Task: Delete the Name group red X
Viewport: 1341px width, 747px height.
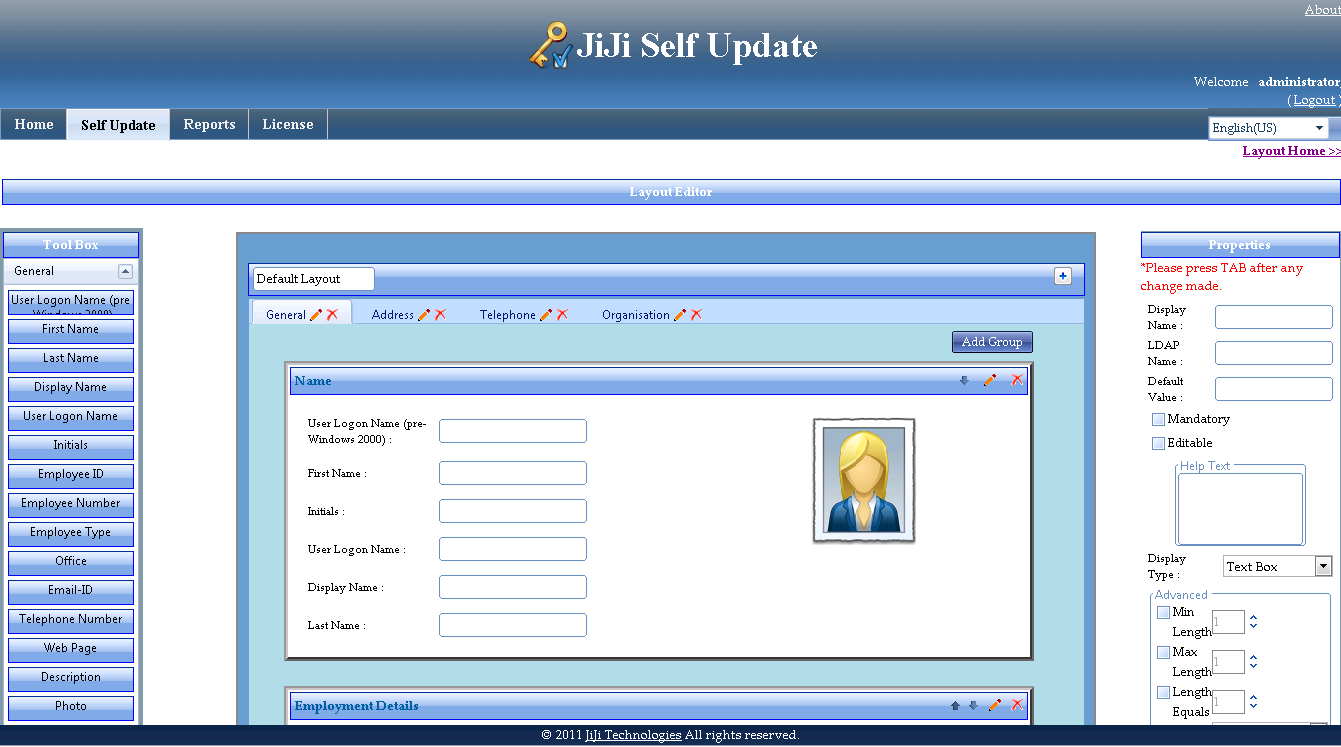Action: click(1017, 380)
